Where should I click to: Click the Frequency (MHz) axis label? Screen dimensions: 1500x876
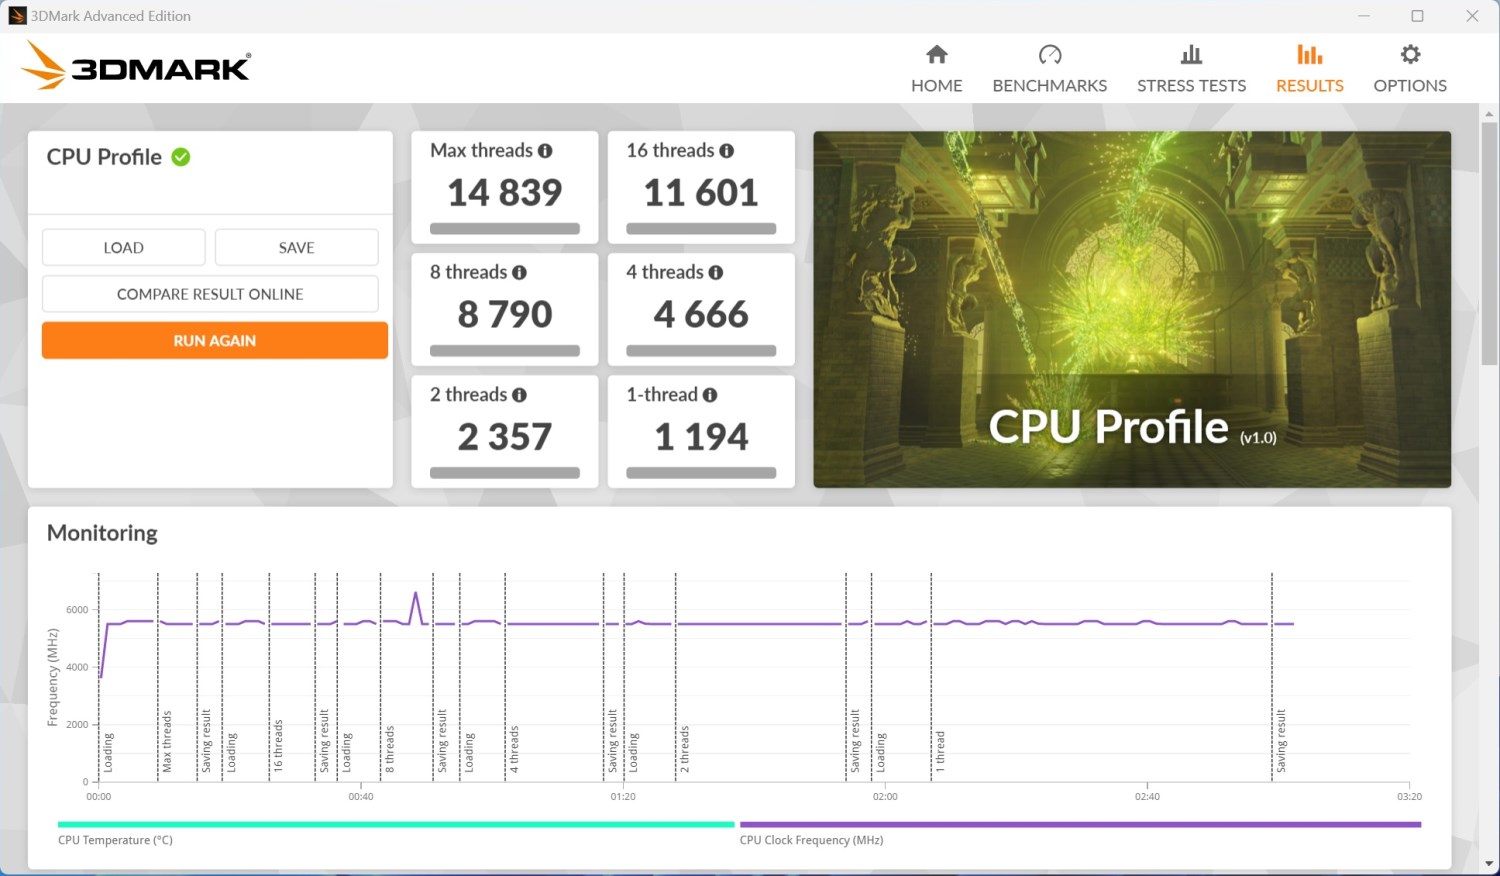click(53, 677)
